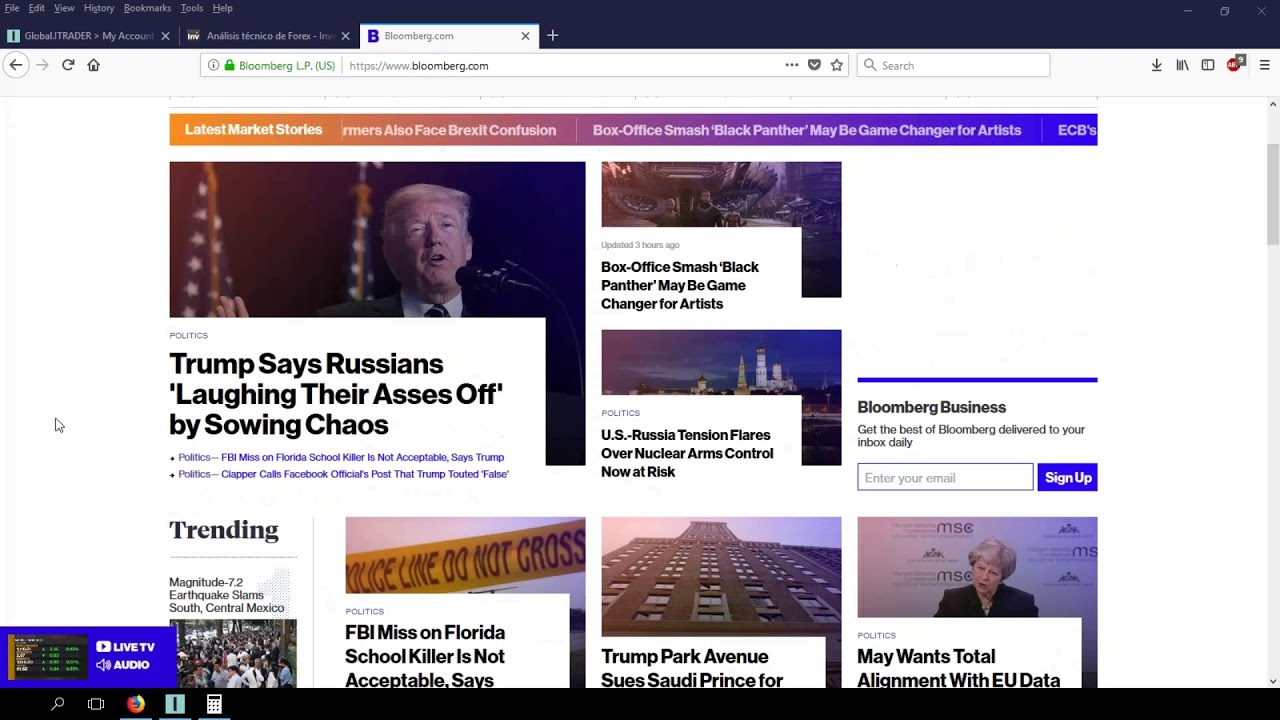Open page actions three-dot menu
1280x720 pixels.
tap(792, 65)
